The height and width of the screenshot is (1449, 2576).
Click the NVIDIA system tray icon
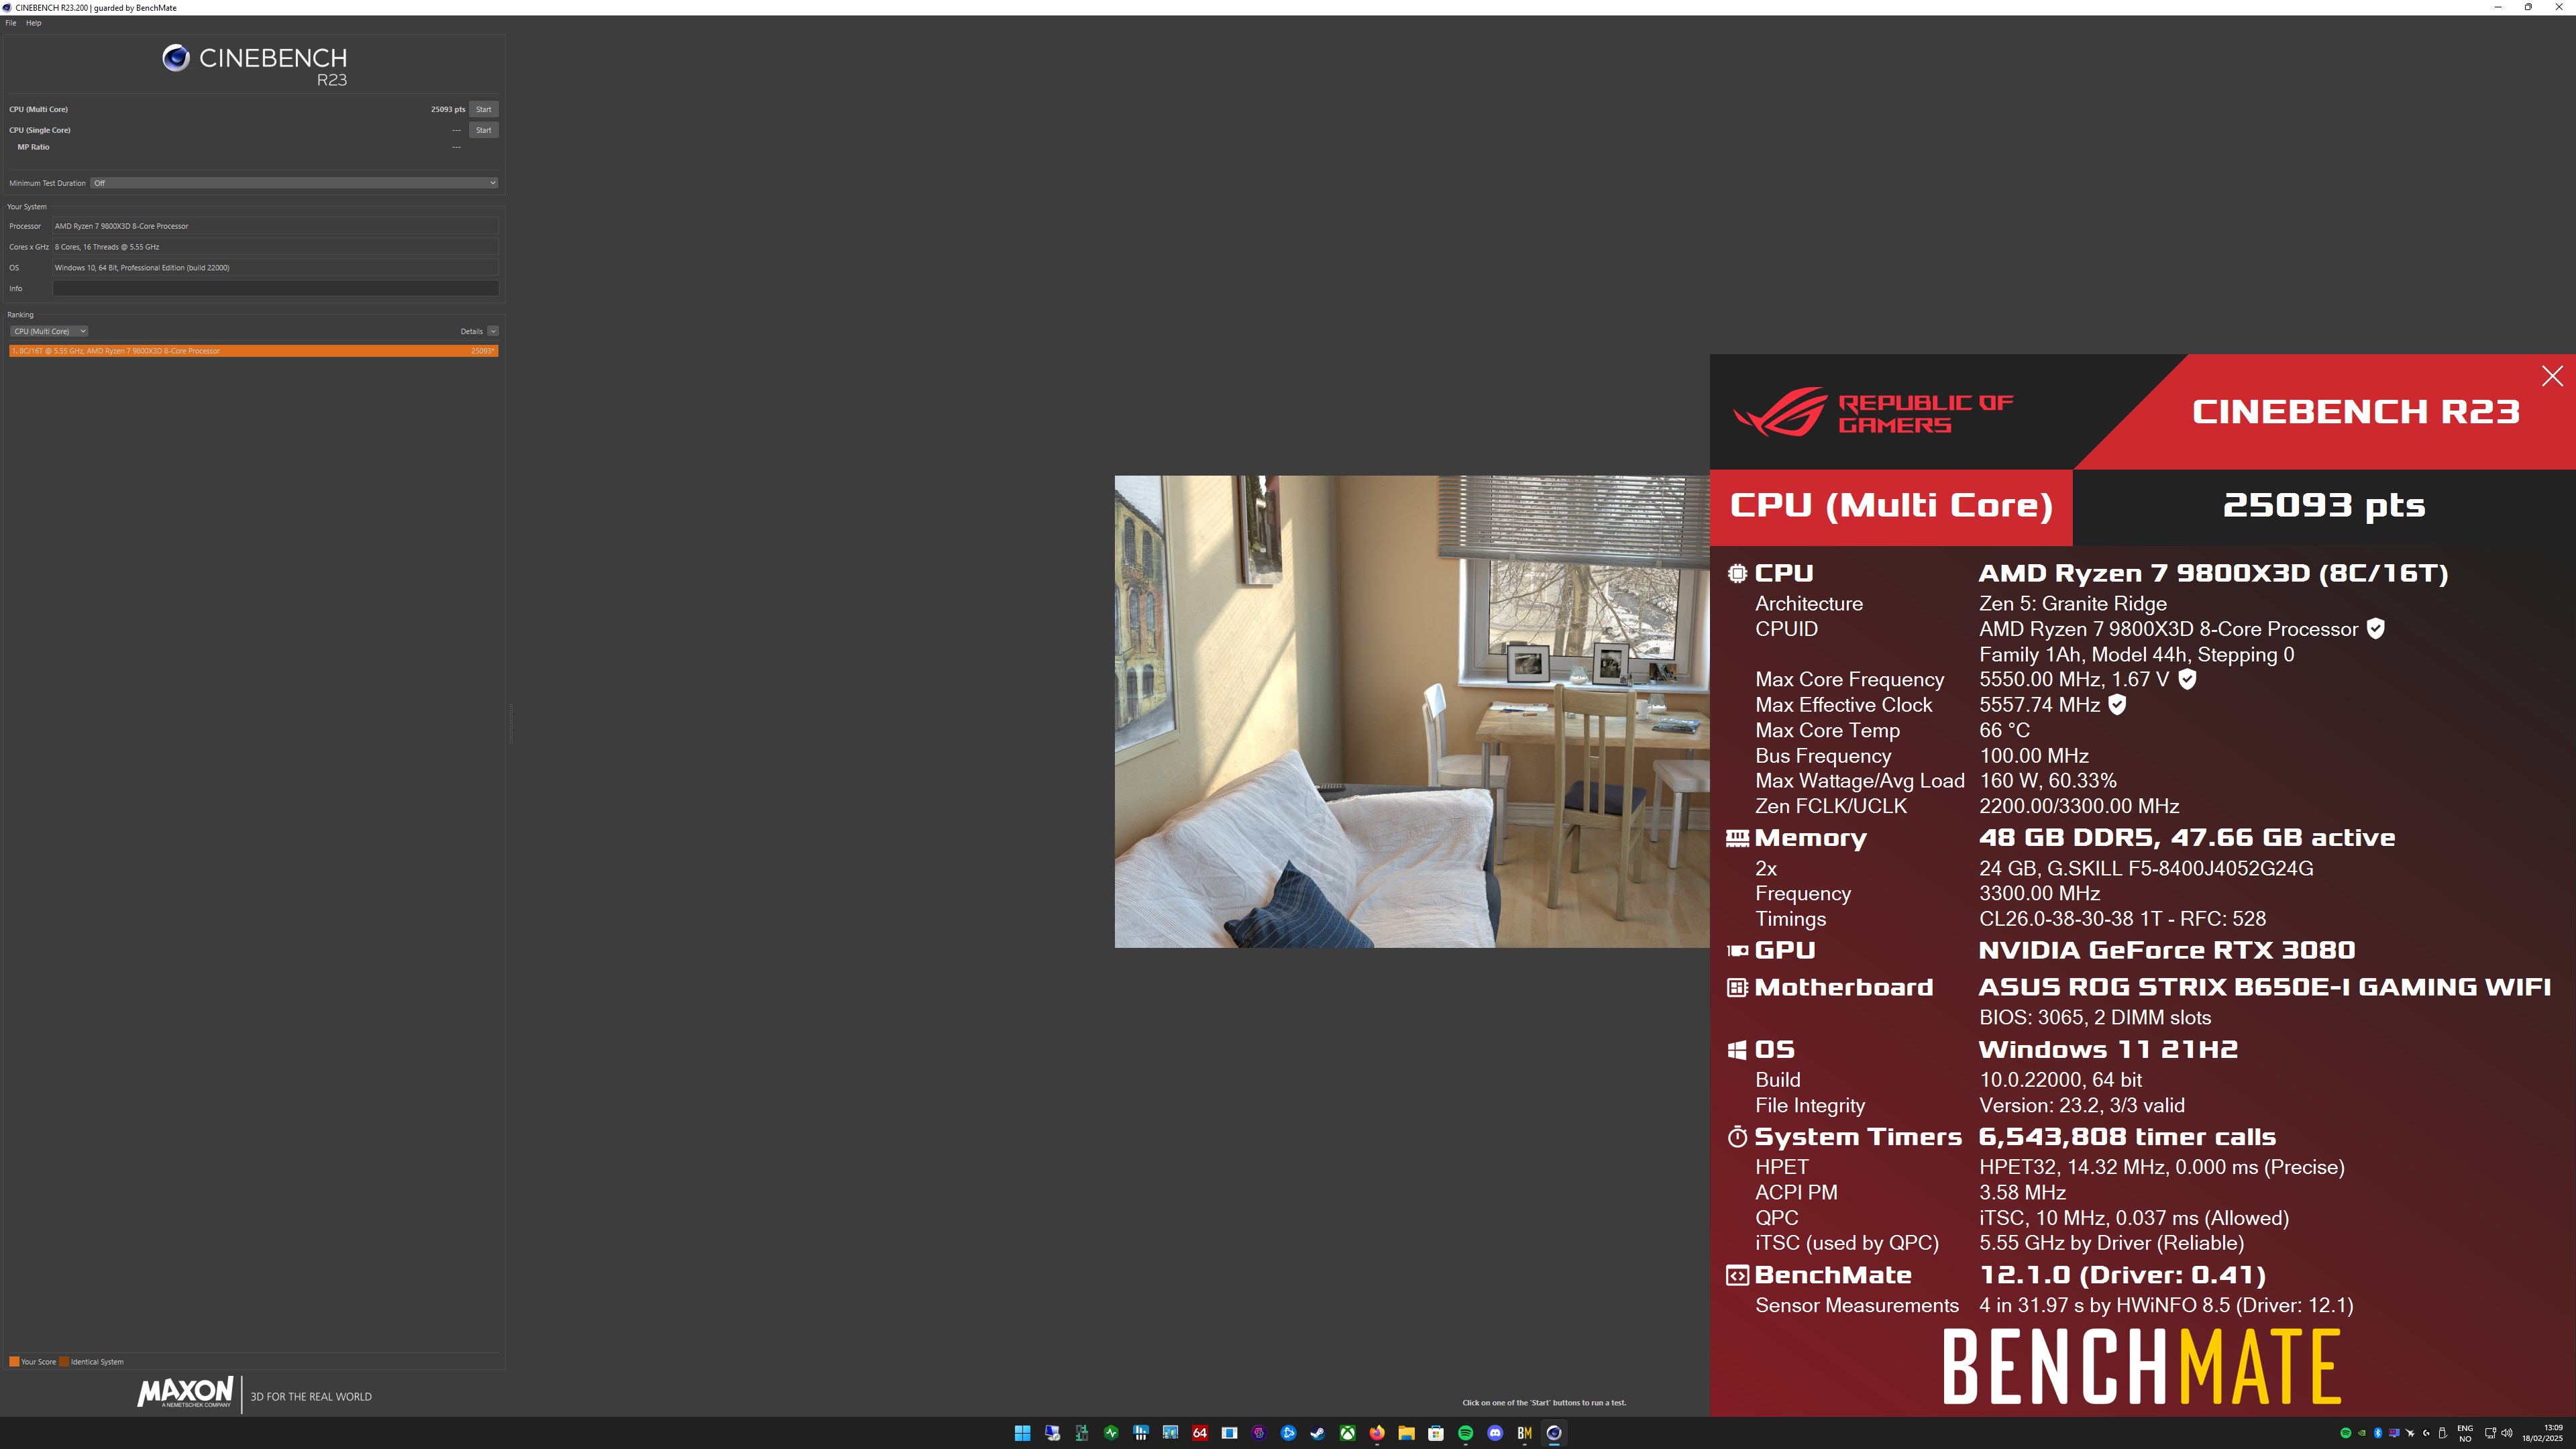point(2362,1433)
